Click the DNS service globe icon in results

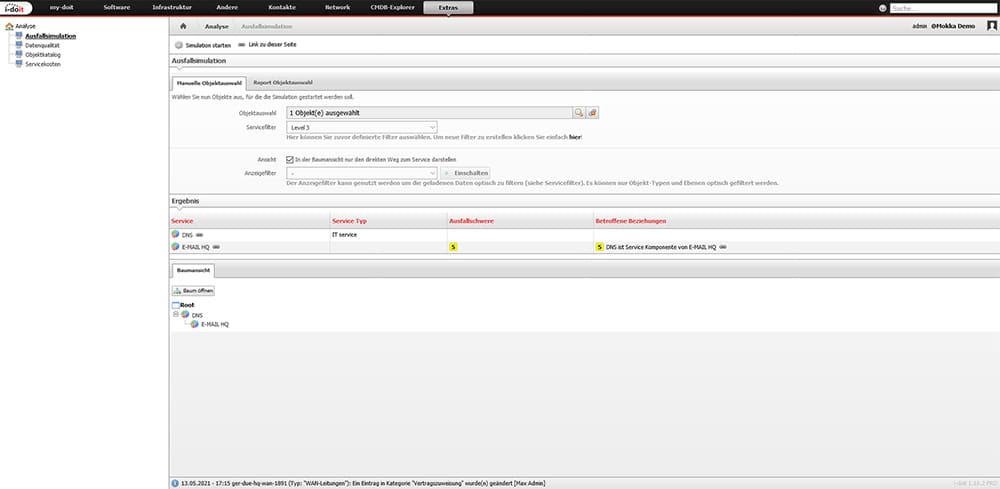coord(175,235)
